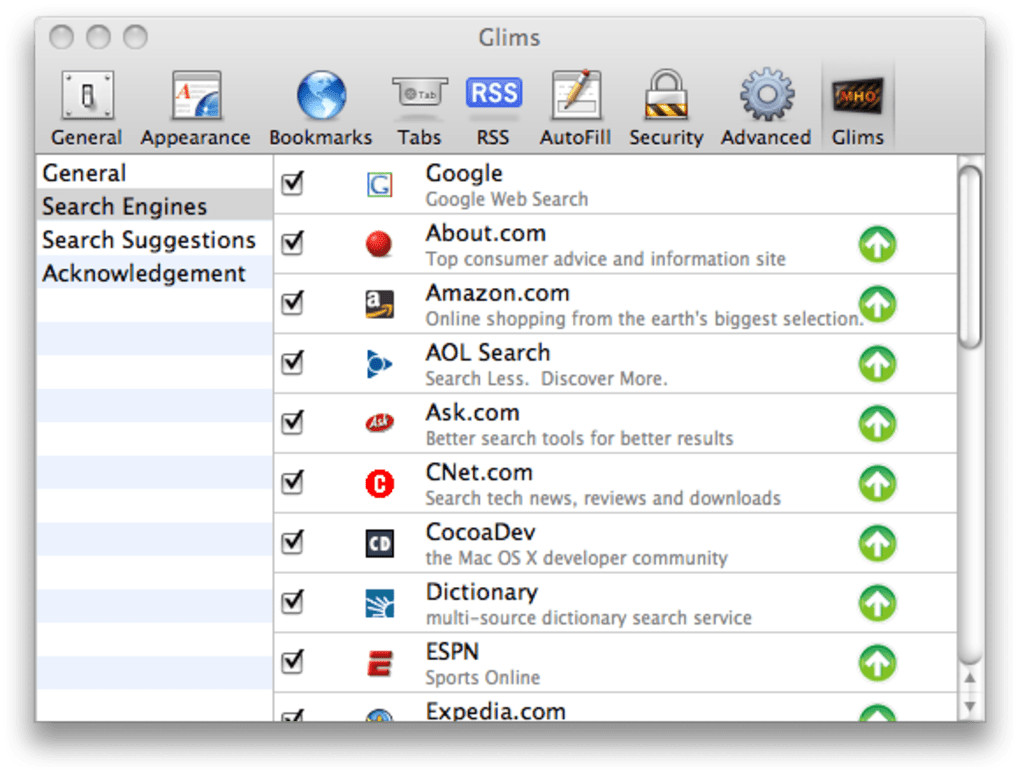Open the General preferences toolbar icon
Screen dimensions: 1020x774
[x=87, y=107]
